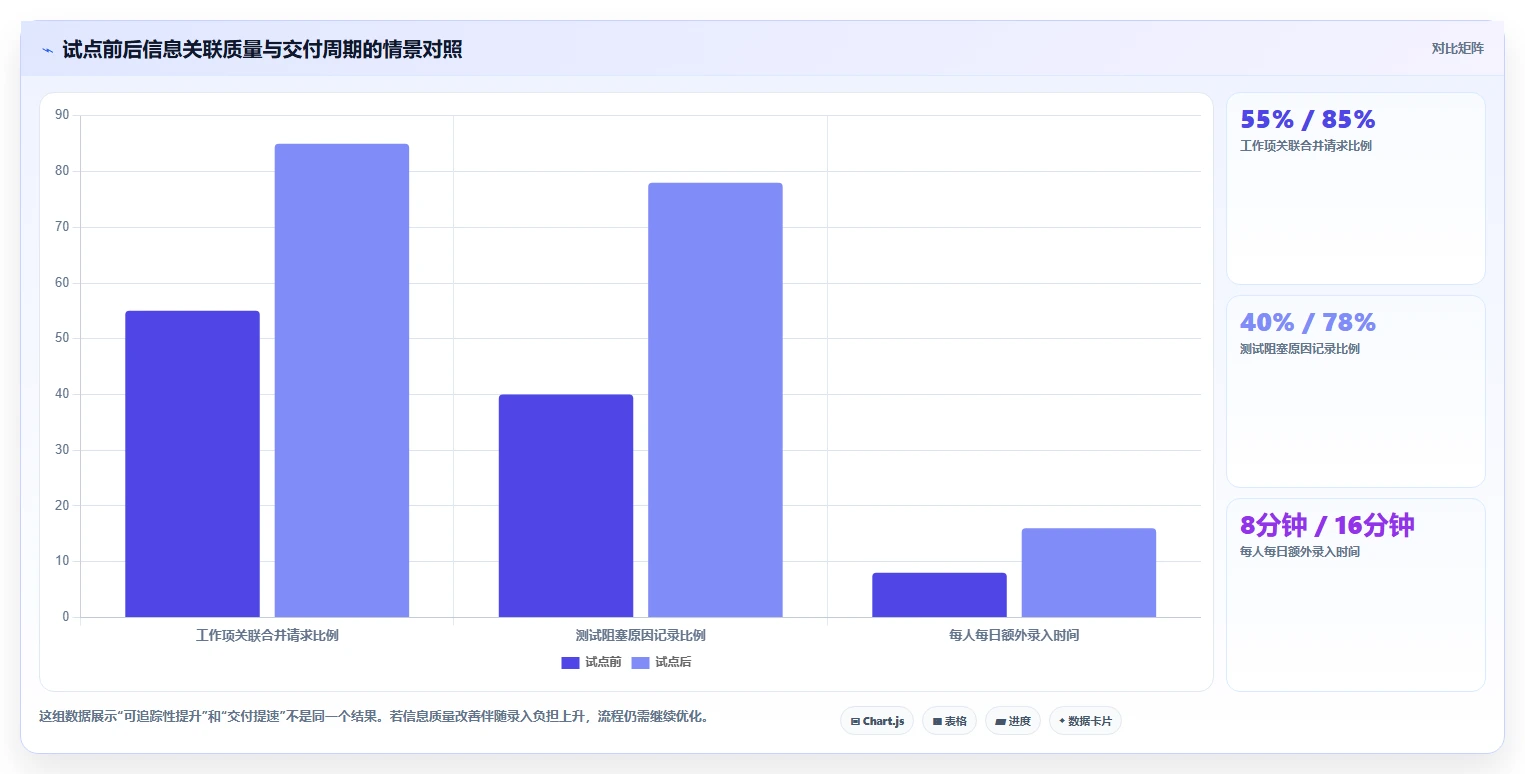This screenshot has height=774, width=1525.
Task: Click the x-axis label 测试阻塞原因记录比例
Action: pyautogui.click(x=641, y=635)
